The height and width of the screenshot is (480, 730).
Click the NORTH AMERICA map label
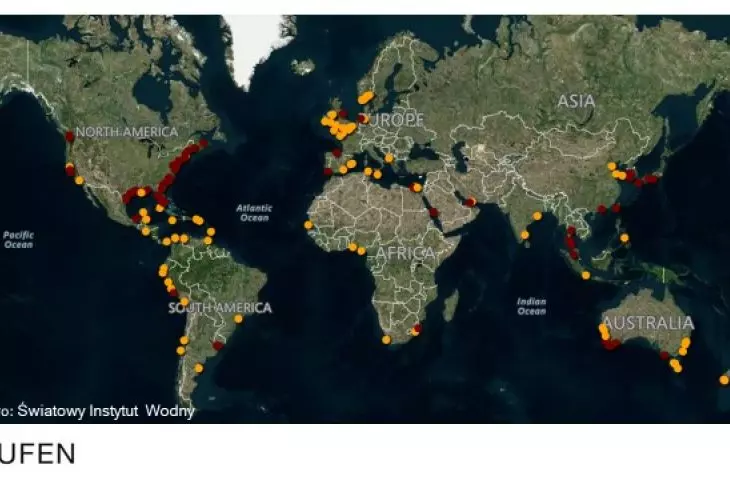tap(127, 132)
